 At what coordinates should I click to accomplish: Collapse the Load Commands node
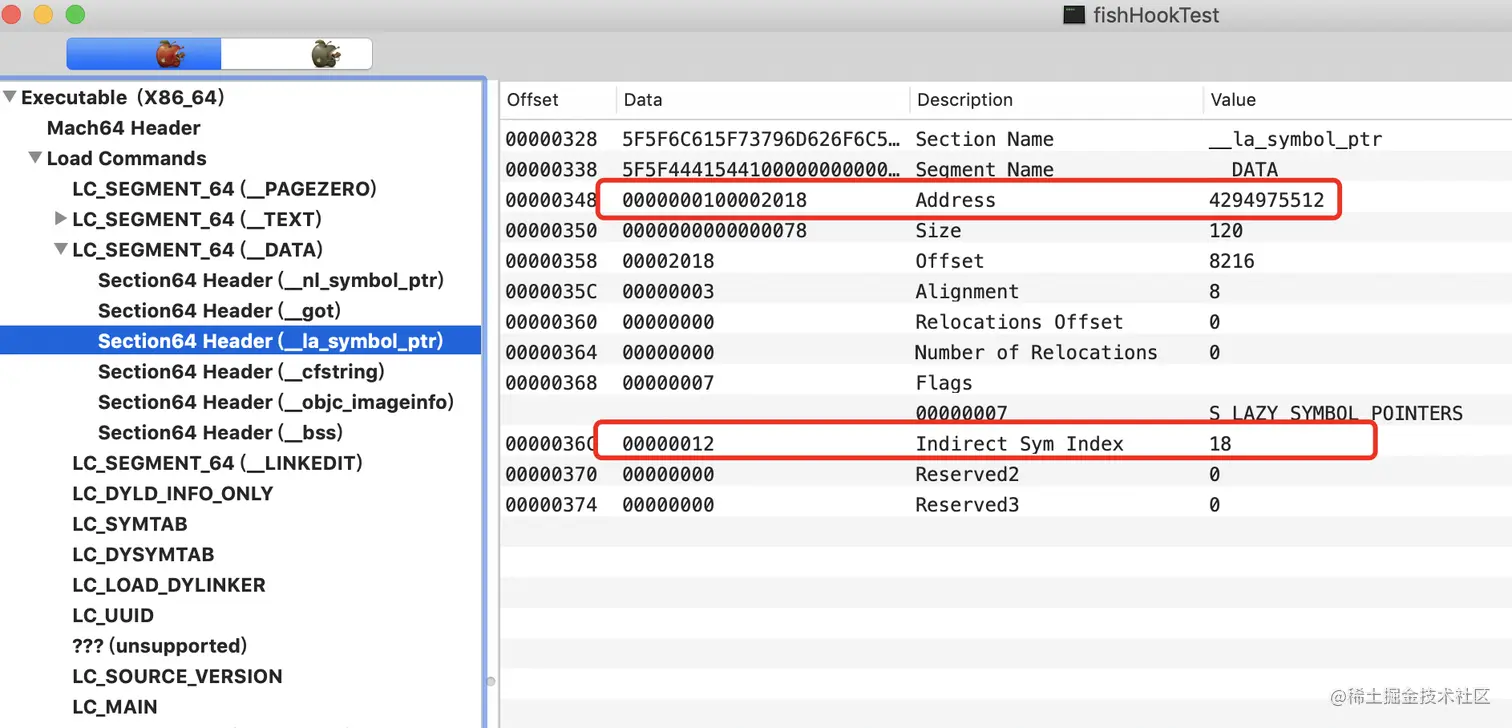[x=35, y=158]
